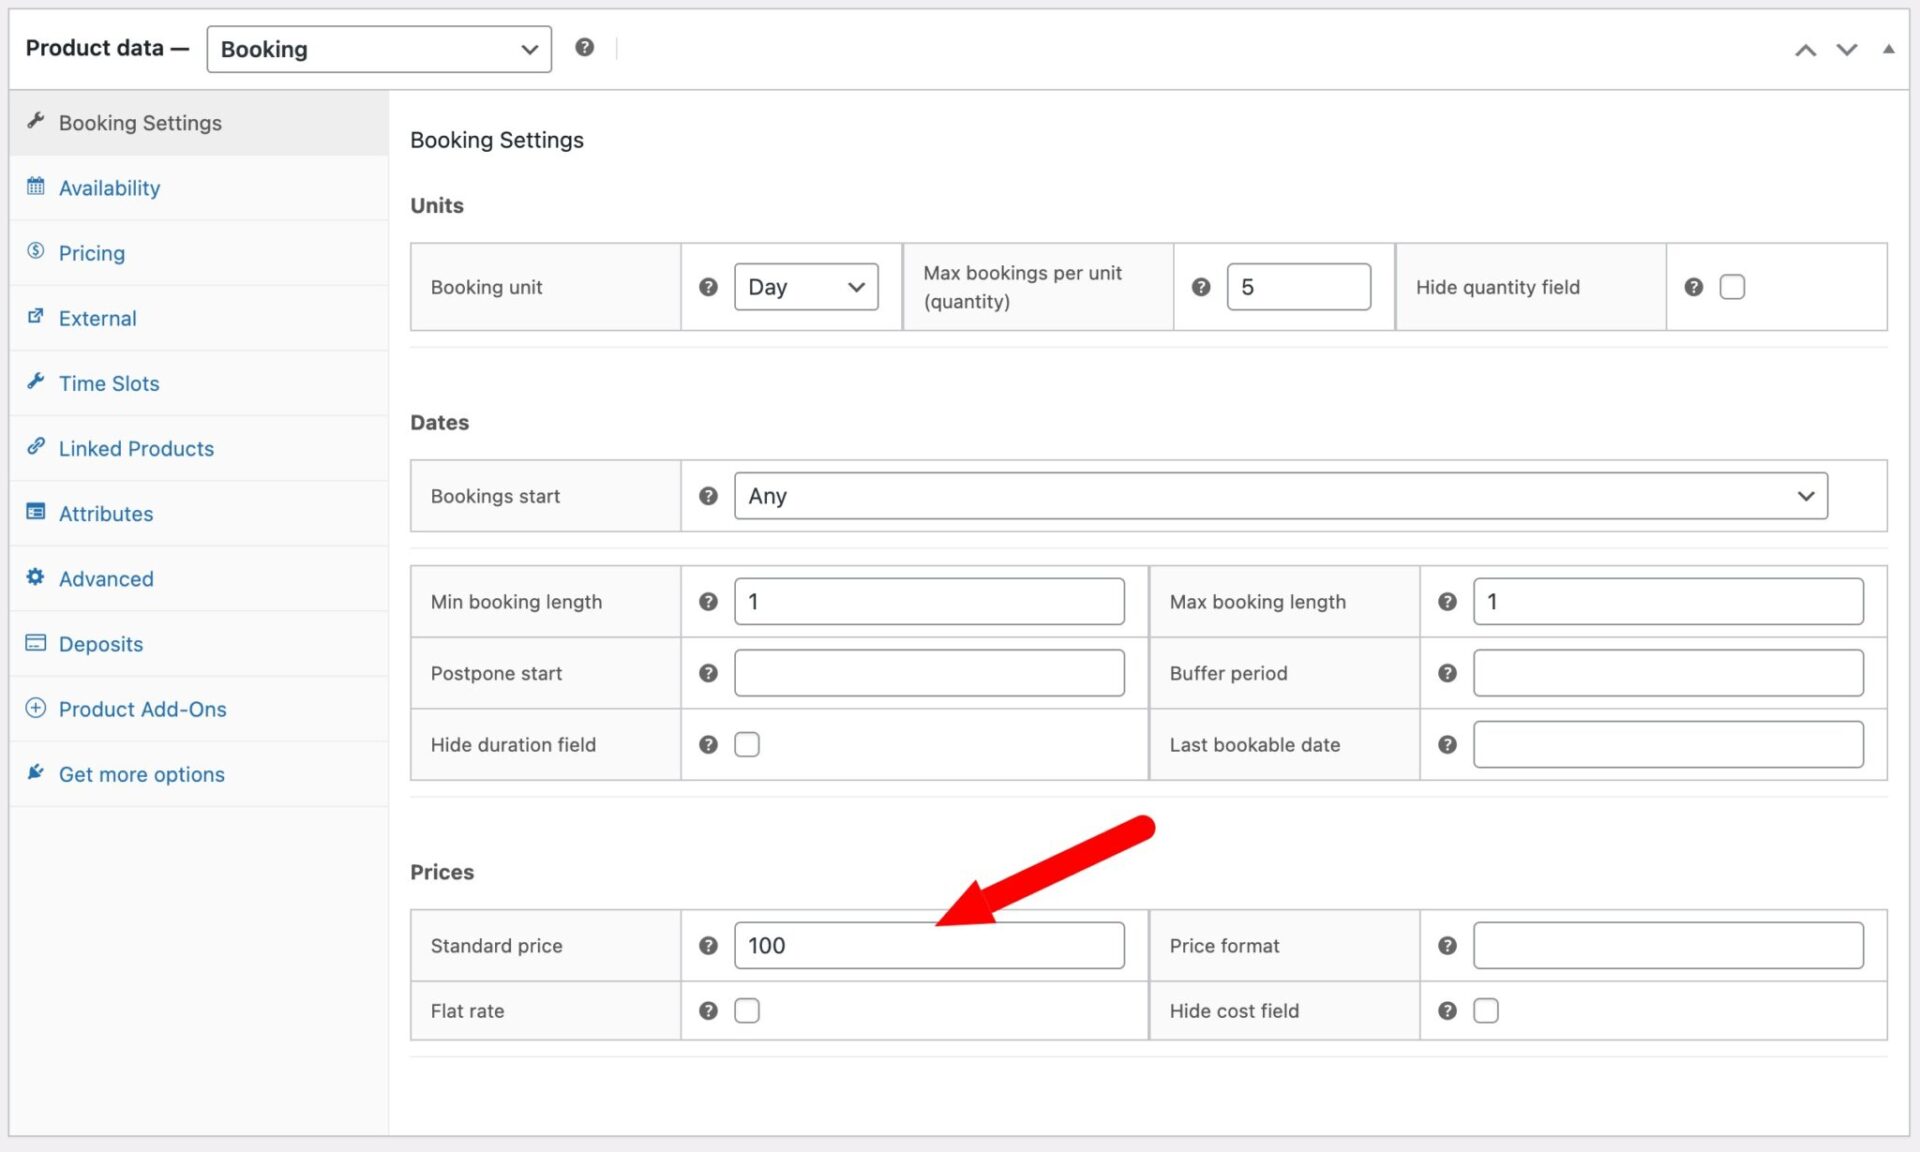Open the Get more options link
Image resolution: width=1920 pixels, height=1152 pixels.
(x=141, y=774)
